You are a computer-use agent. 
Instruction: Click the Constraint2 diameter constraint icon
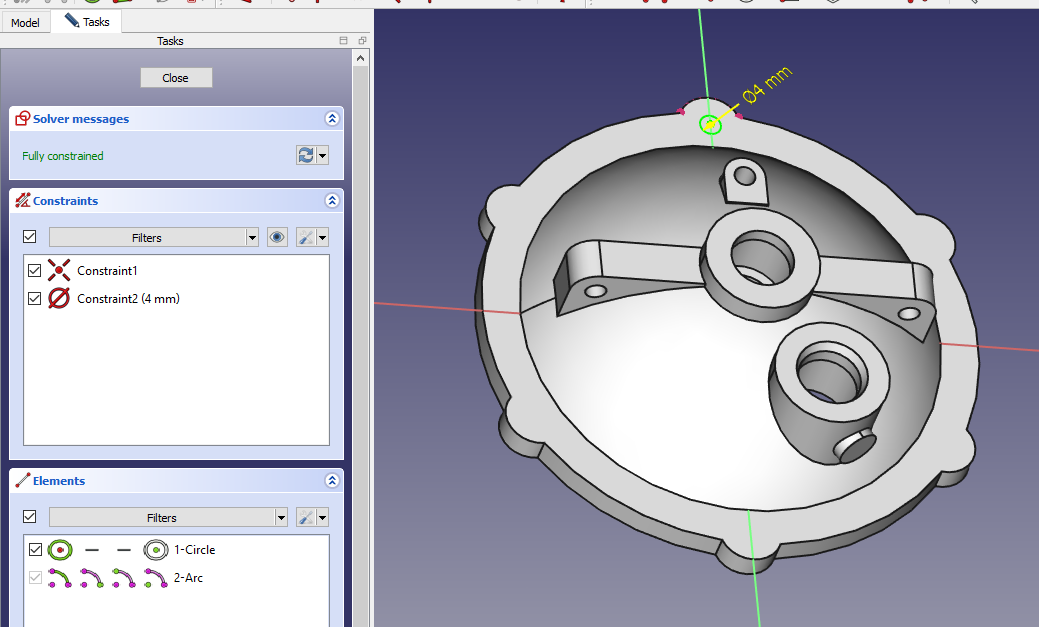coord(59,299)
